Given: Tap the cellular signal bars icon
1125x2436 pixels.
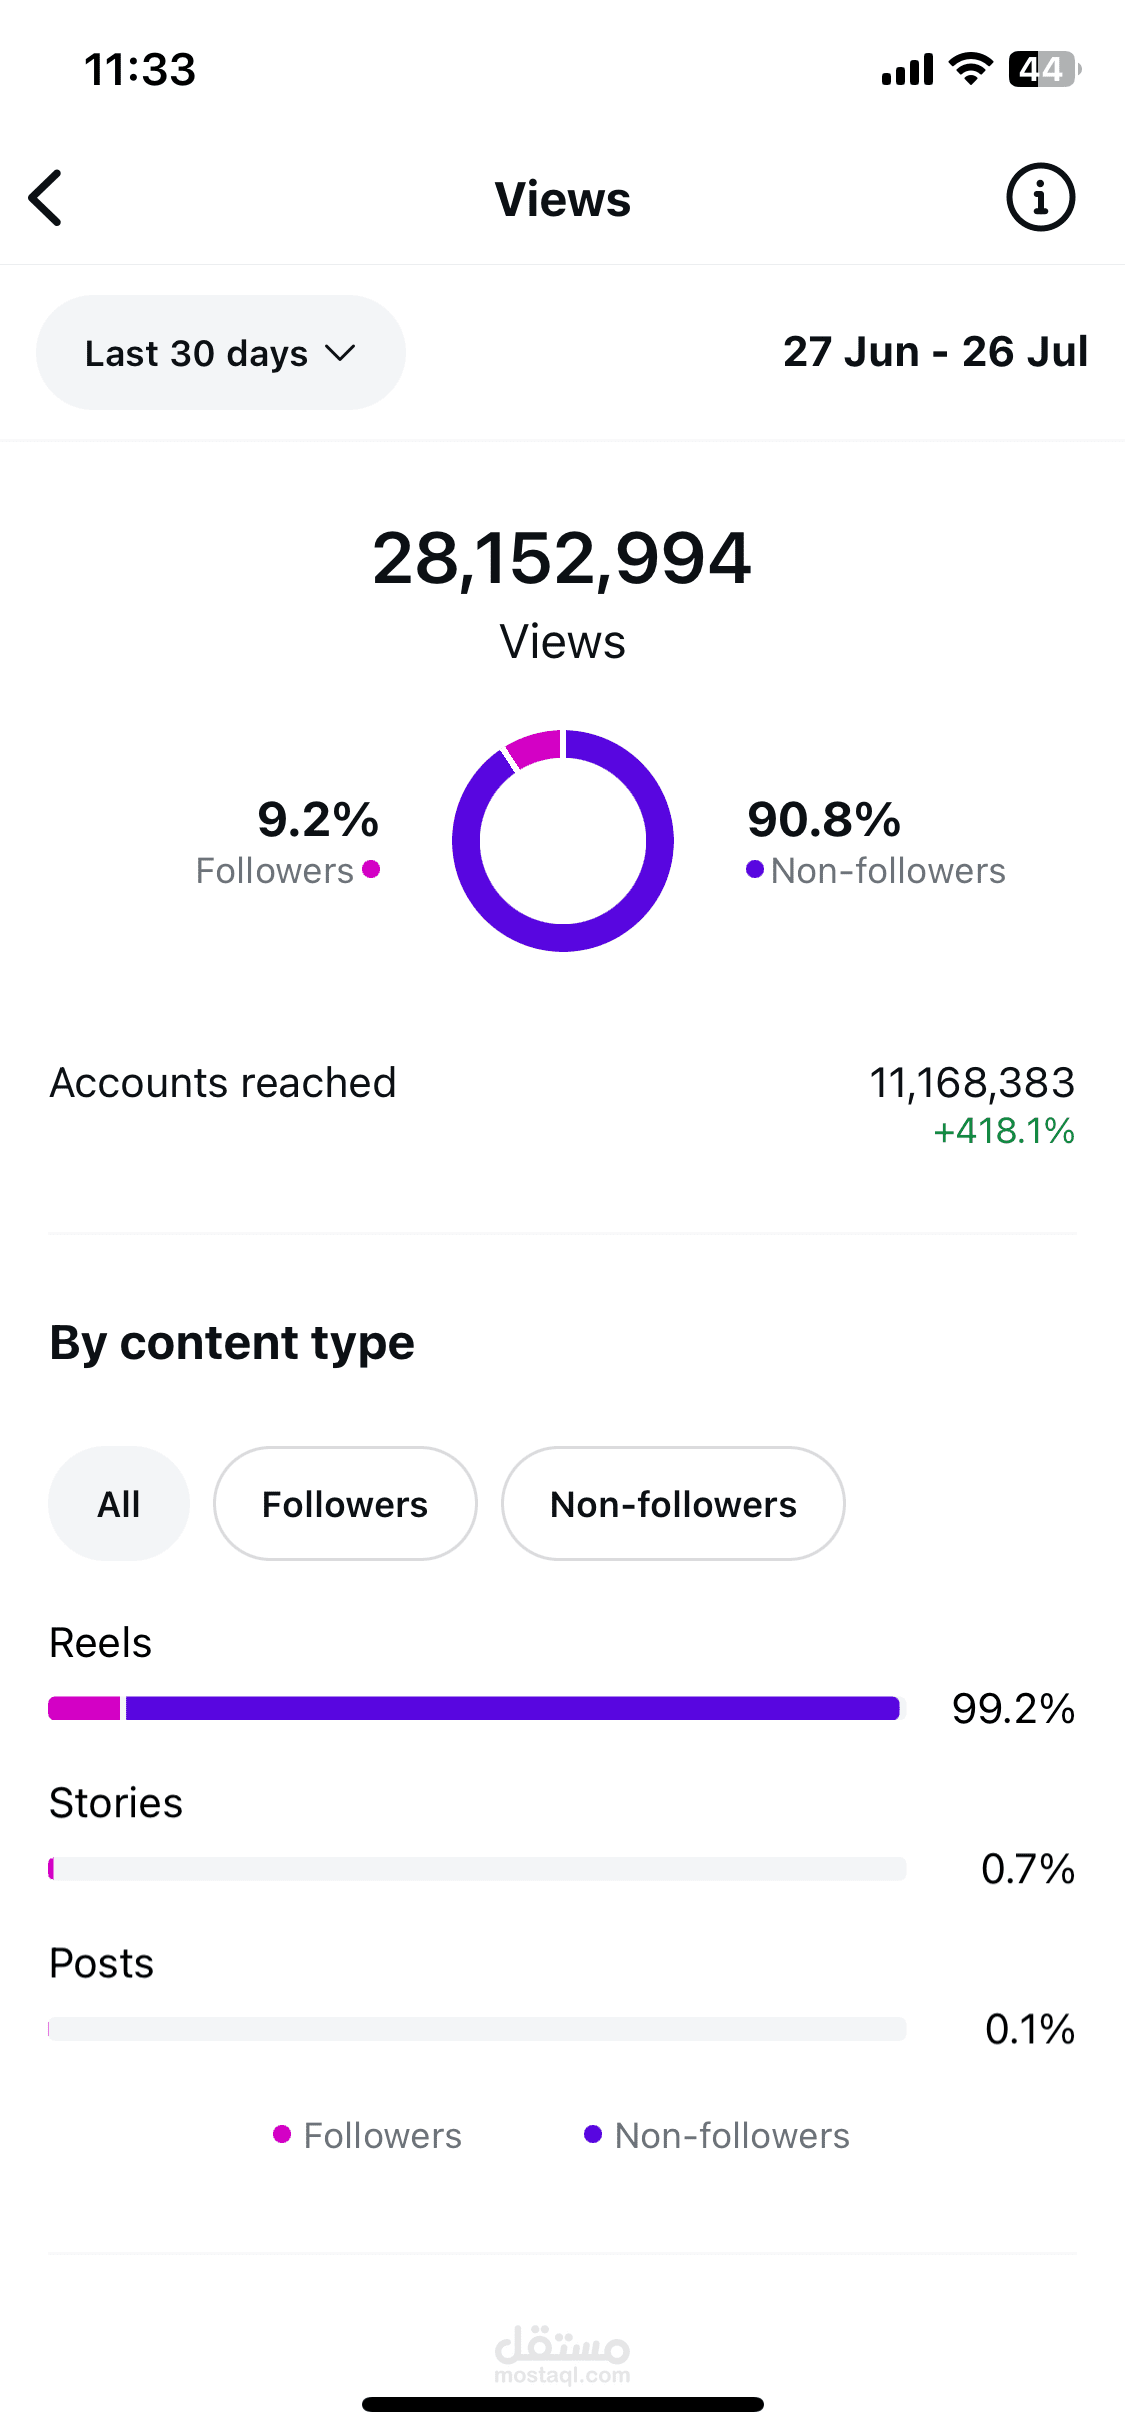Looking at the screenshot, I should [907, 70].
